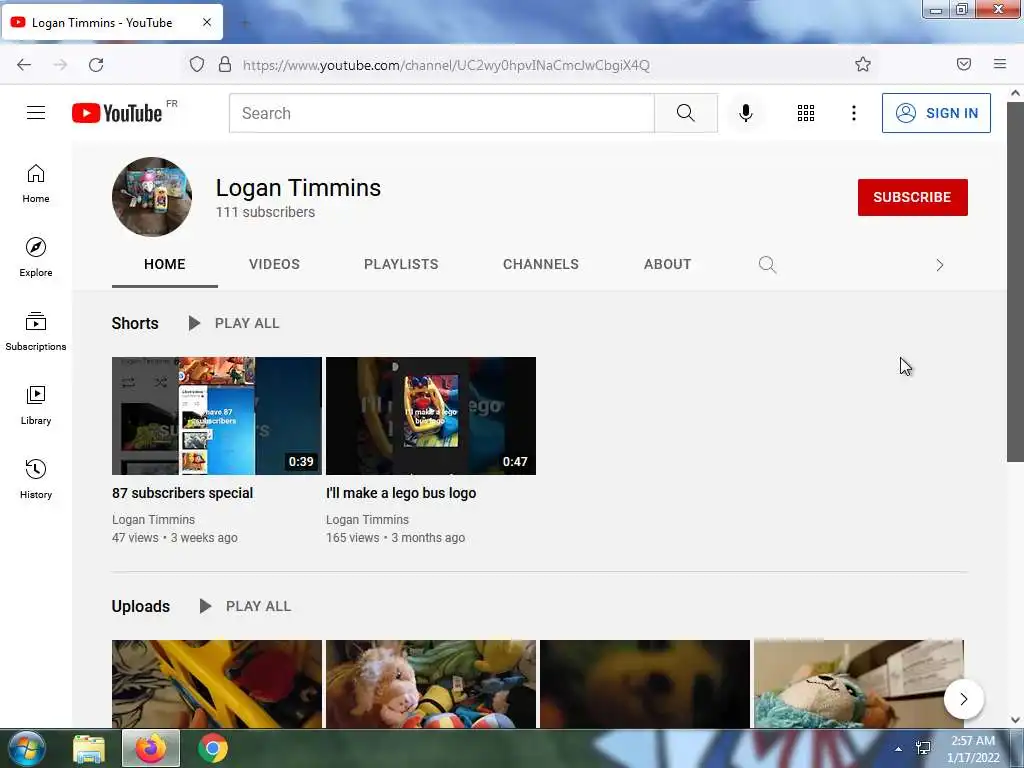
Task: Click SIGN IN button
Action: pos(936,113)
